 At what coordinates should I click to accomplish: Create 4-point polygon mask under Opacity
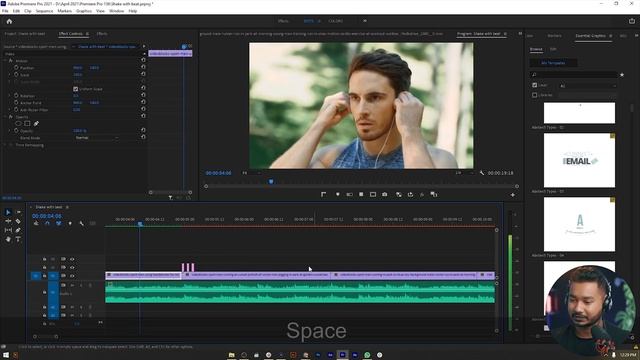pos(27,123)
